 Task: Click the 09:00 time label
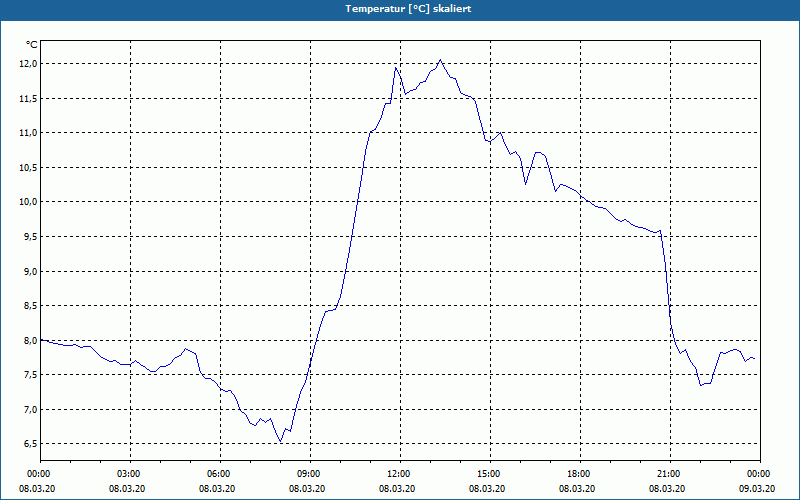[310, 474]
